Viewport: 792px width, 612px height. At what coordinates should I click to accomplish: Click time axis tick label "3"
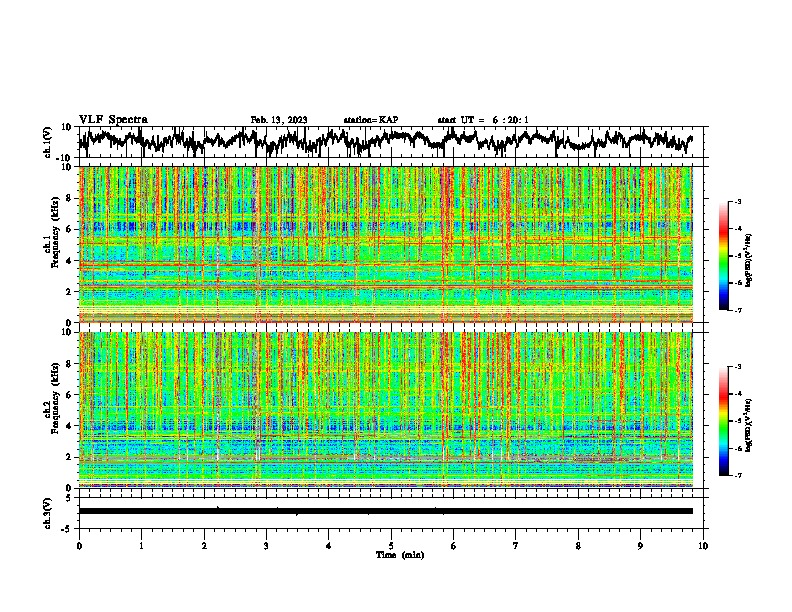coord(266,546)
